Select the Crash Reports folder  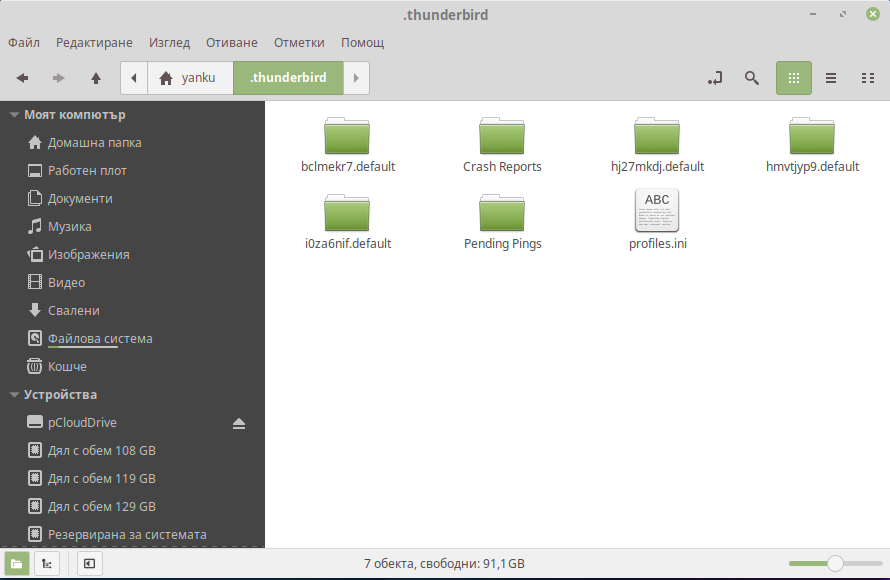[x=502, y=145]
